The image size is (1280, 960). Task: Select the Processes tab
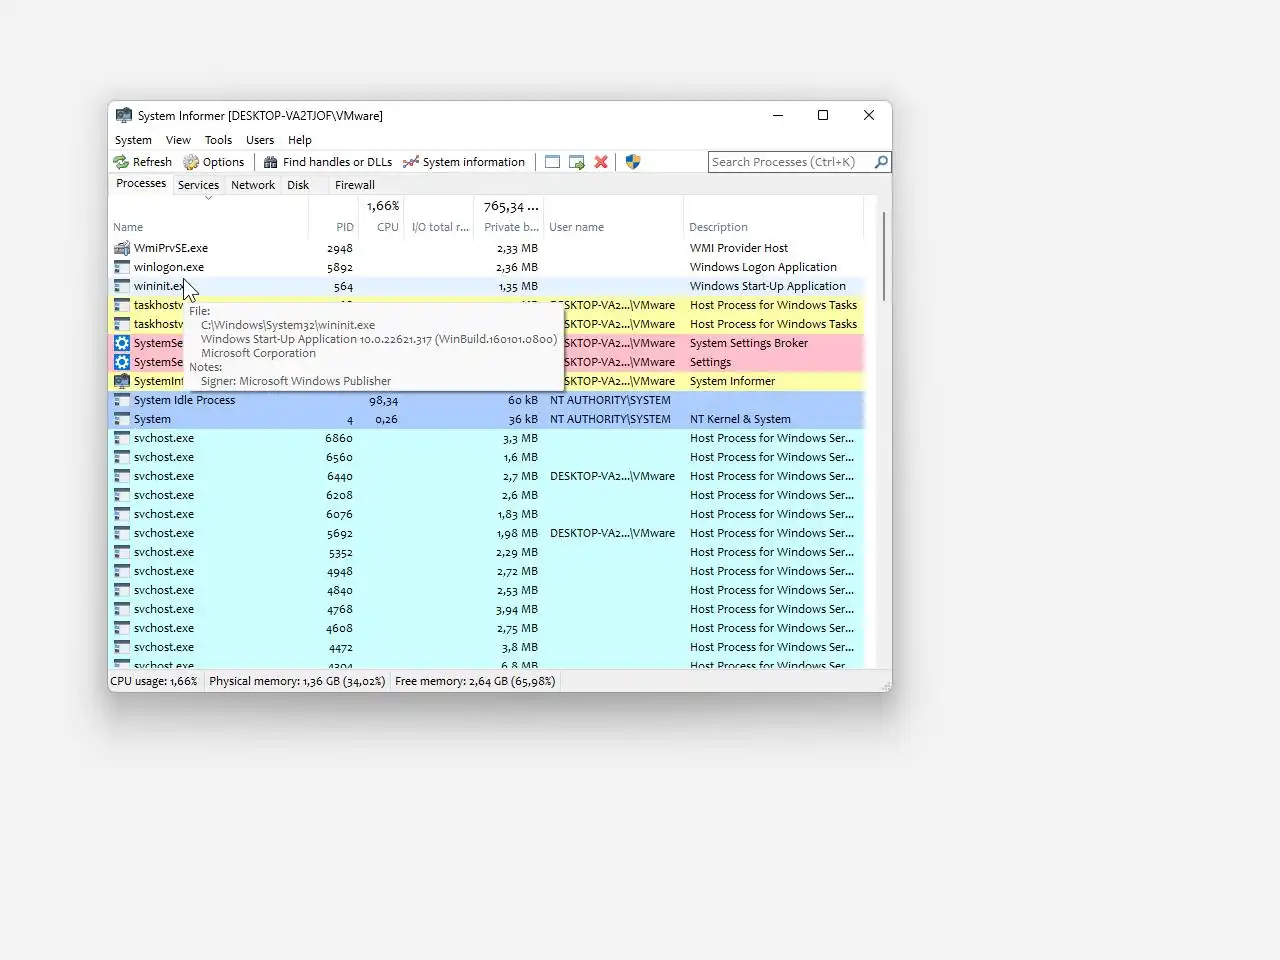point(141,184)
